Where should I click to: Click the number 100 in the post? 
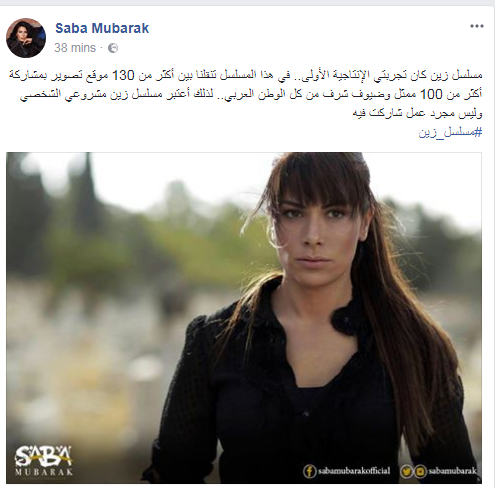pyautogui.click(x=431, y=94)
